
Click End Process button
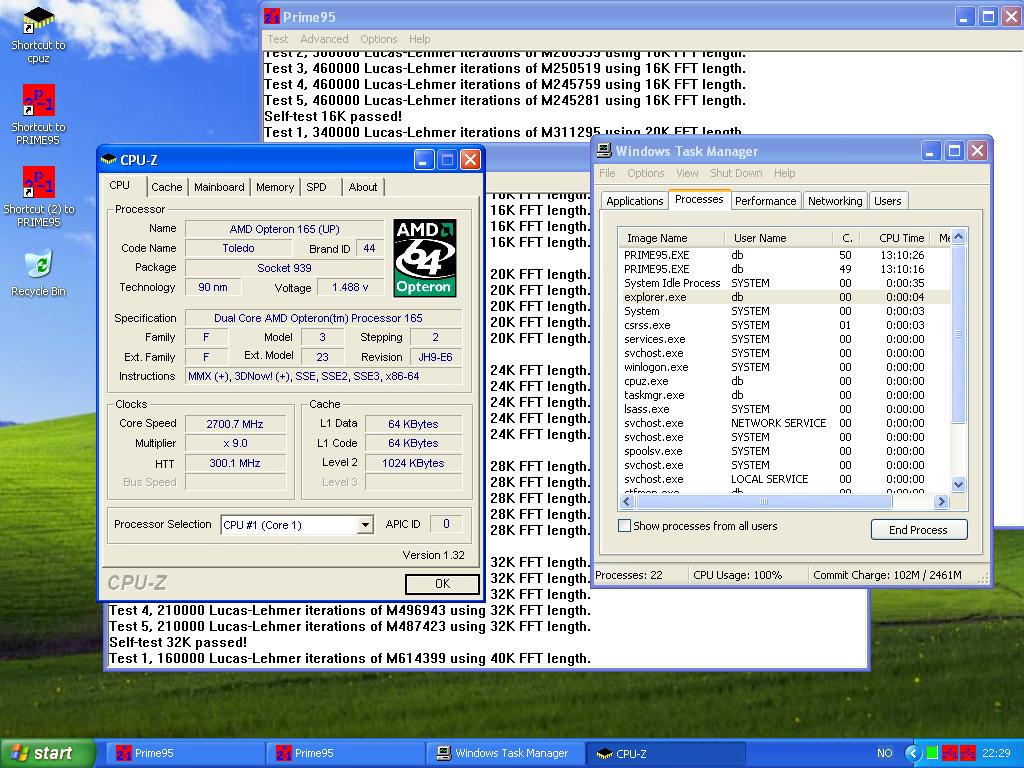pyautogui.click(x=918, y=530)
